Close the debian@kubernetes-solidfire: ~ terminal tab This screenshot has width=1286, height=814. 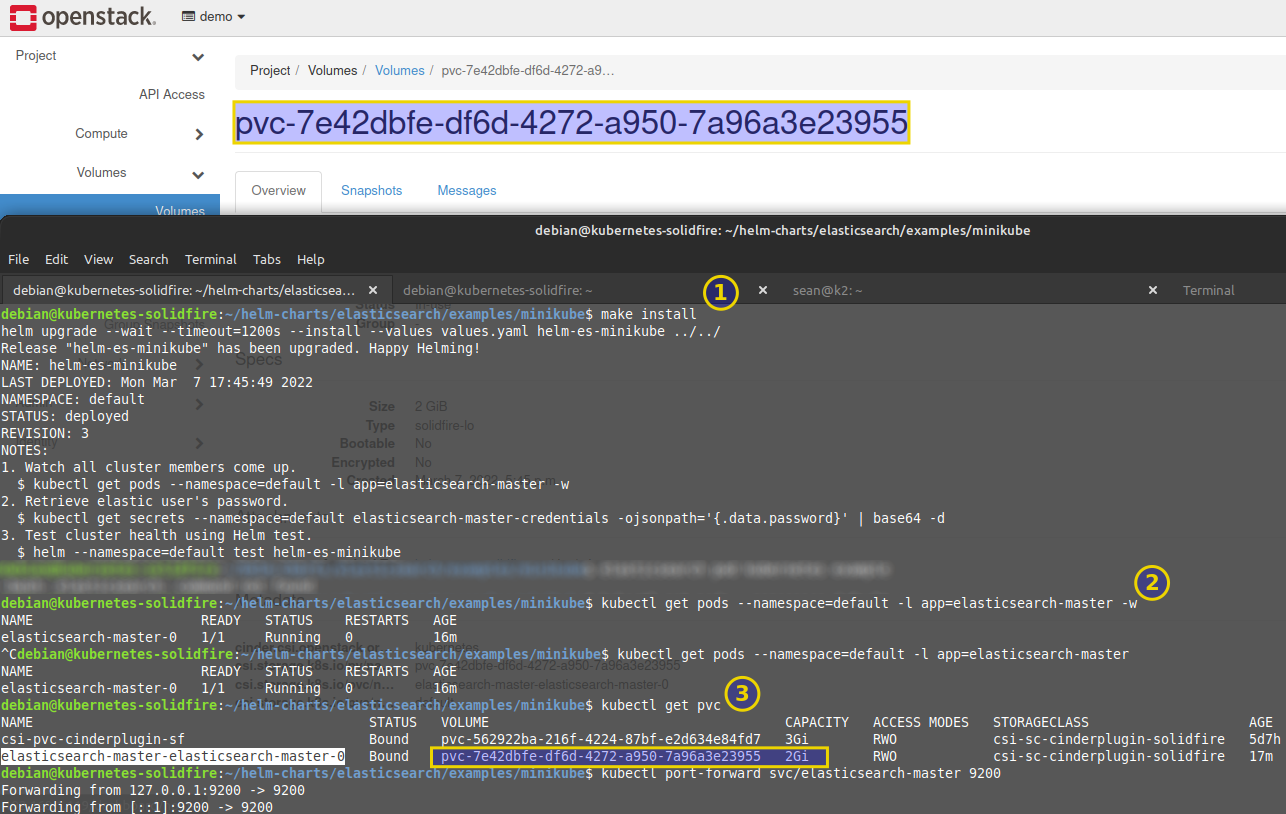tap(762, 291)
